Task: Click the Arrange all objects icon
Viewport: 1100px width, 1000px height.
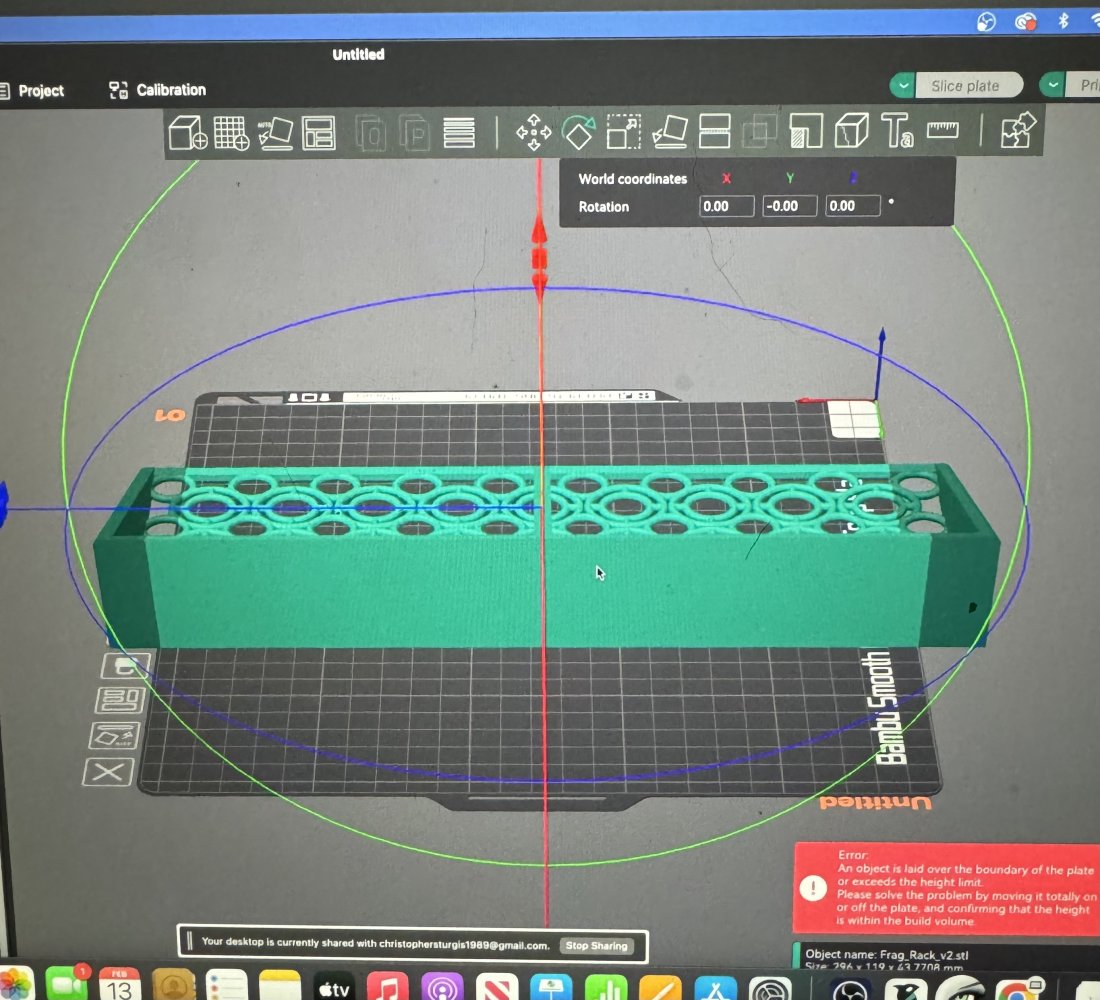Action: 319,132
